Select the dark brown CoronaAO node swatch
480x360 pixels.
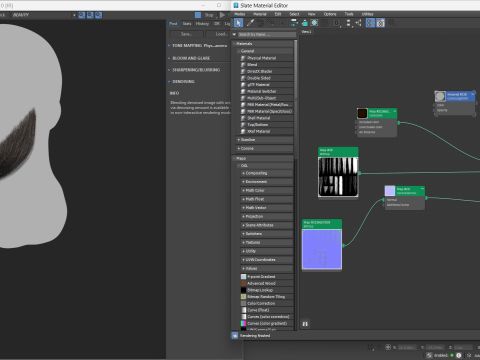tap(362, 113)
